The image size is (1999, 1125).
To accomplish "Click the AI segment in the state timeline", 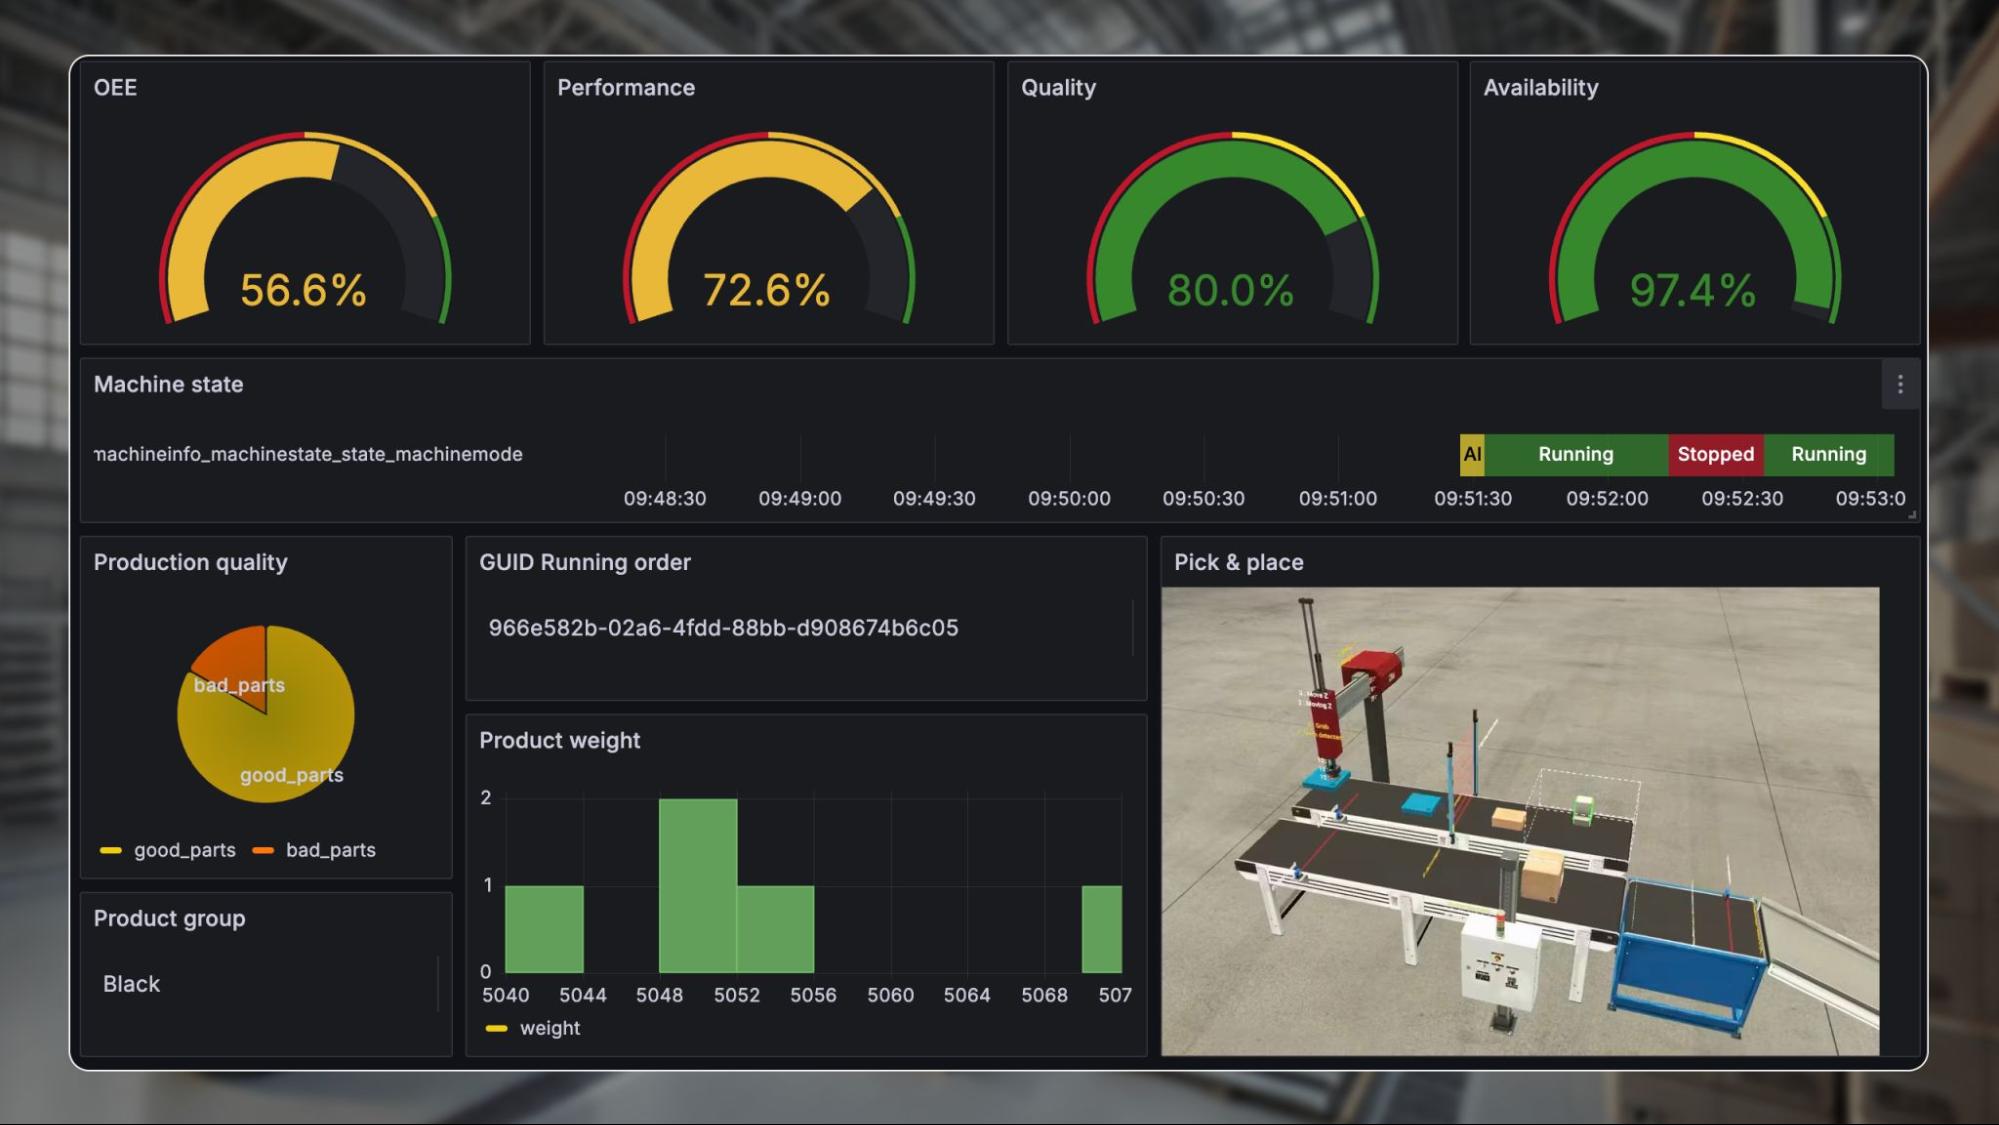I will pyautogui.click(x=1471, y=454).
